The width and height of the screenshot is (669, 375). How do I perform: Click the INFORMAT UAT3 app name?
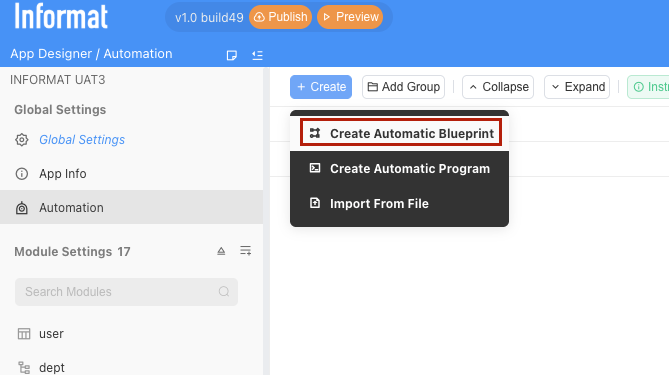tap(58, 80)
